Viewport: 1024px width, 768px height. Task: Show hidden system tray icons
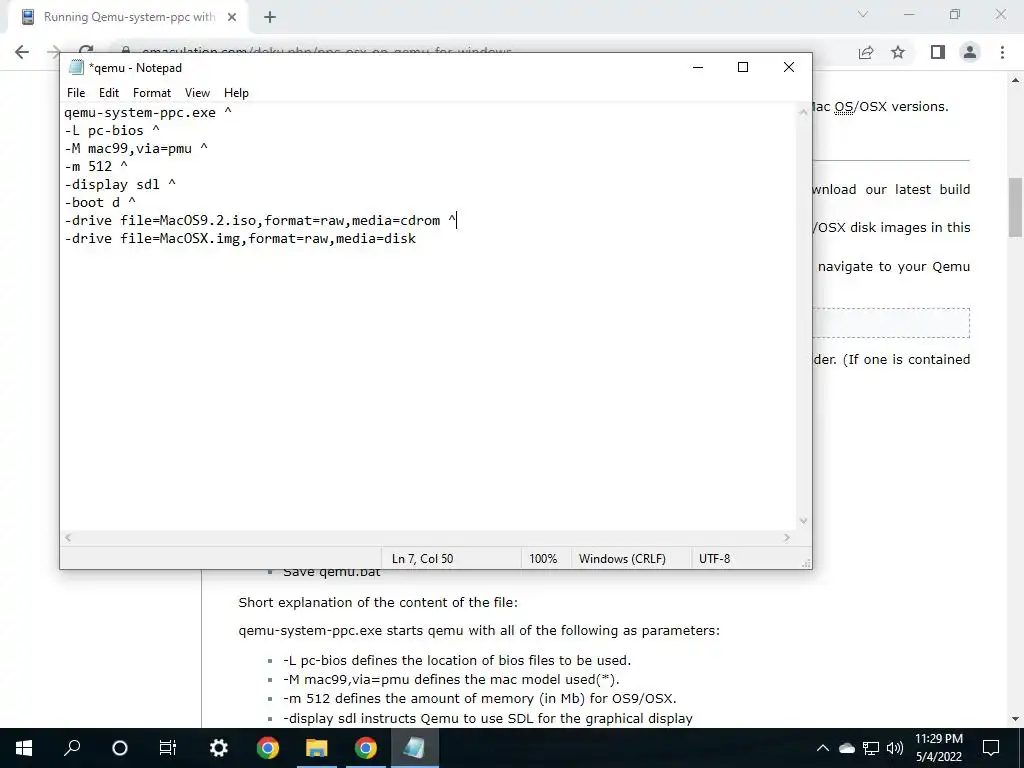(823, 748)
